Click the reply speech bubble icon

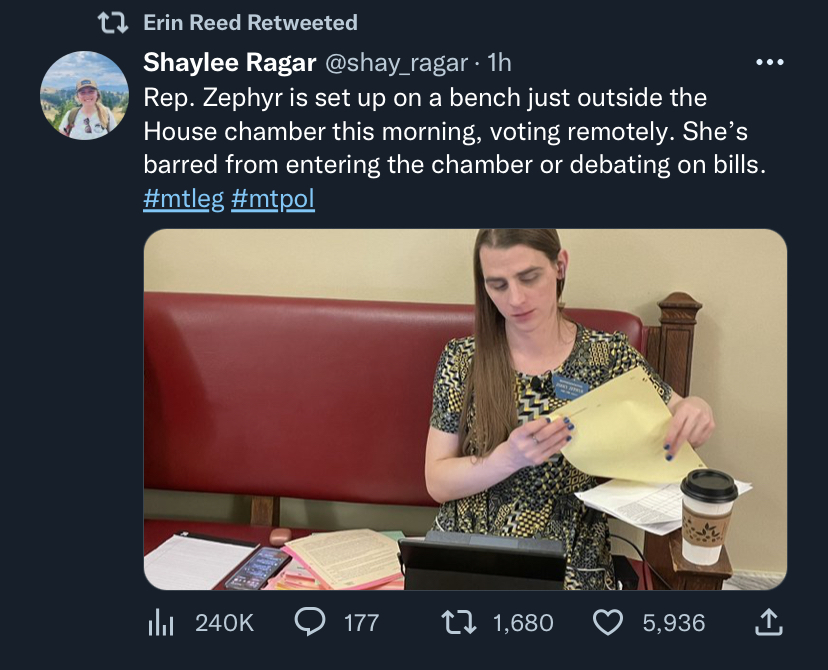(x=309, y=623)
